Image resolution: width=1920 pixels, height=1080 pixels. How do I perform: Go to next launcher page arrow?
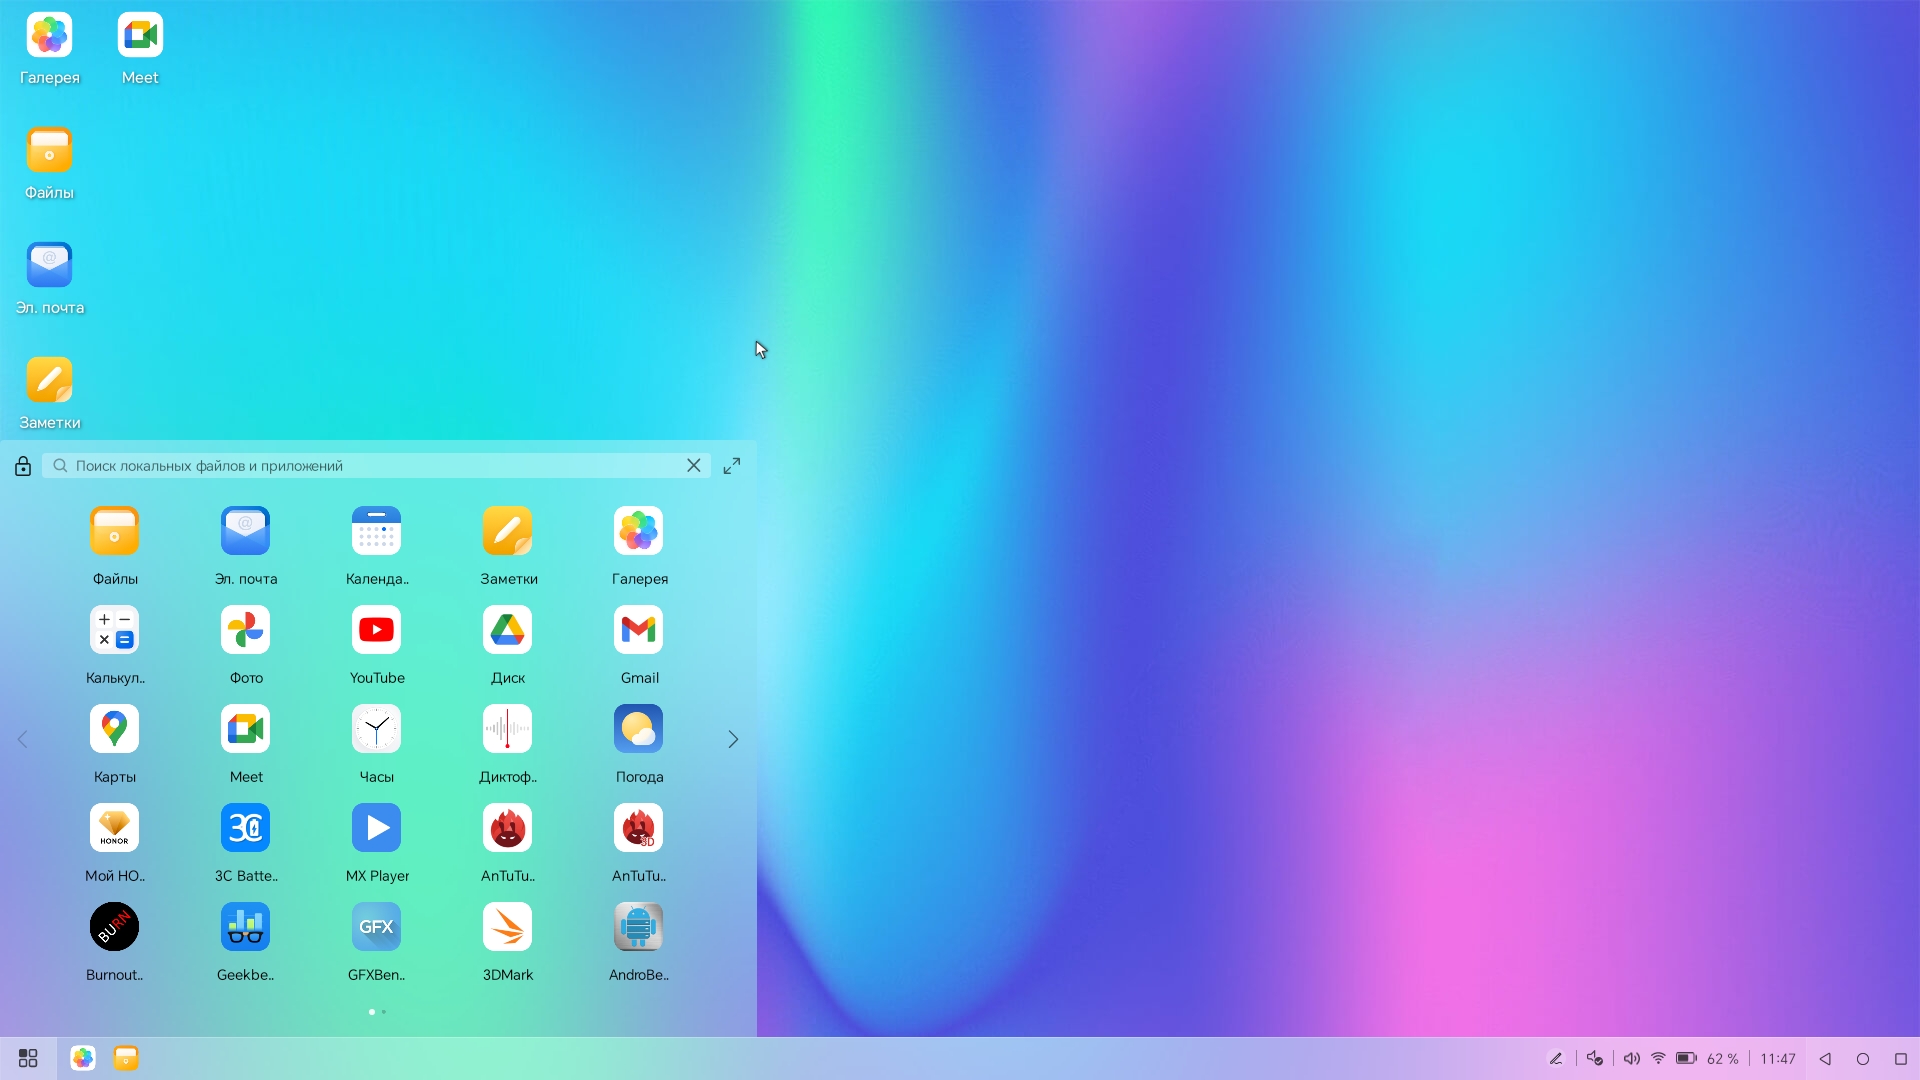click(733, 739)
